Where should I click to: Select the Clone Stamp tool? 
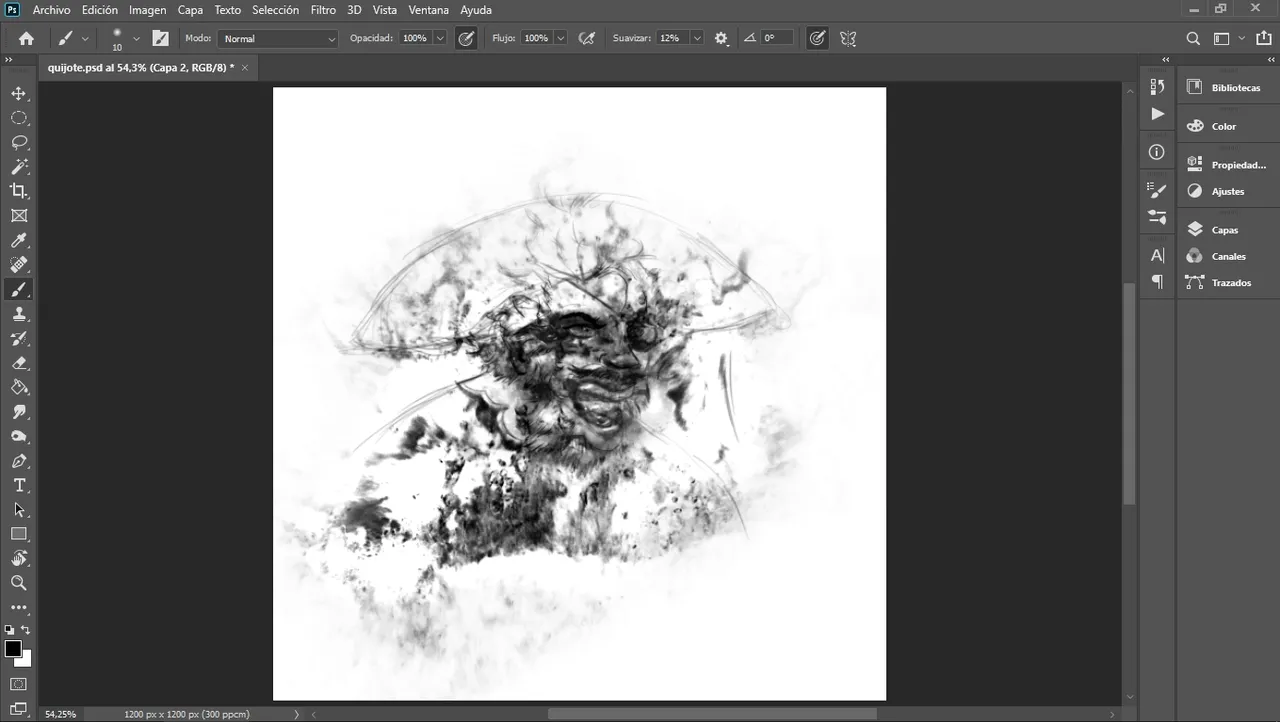tap(19, 314)
